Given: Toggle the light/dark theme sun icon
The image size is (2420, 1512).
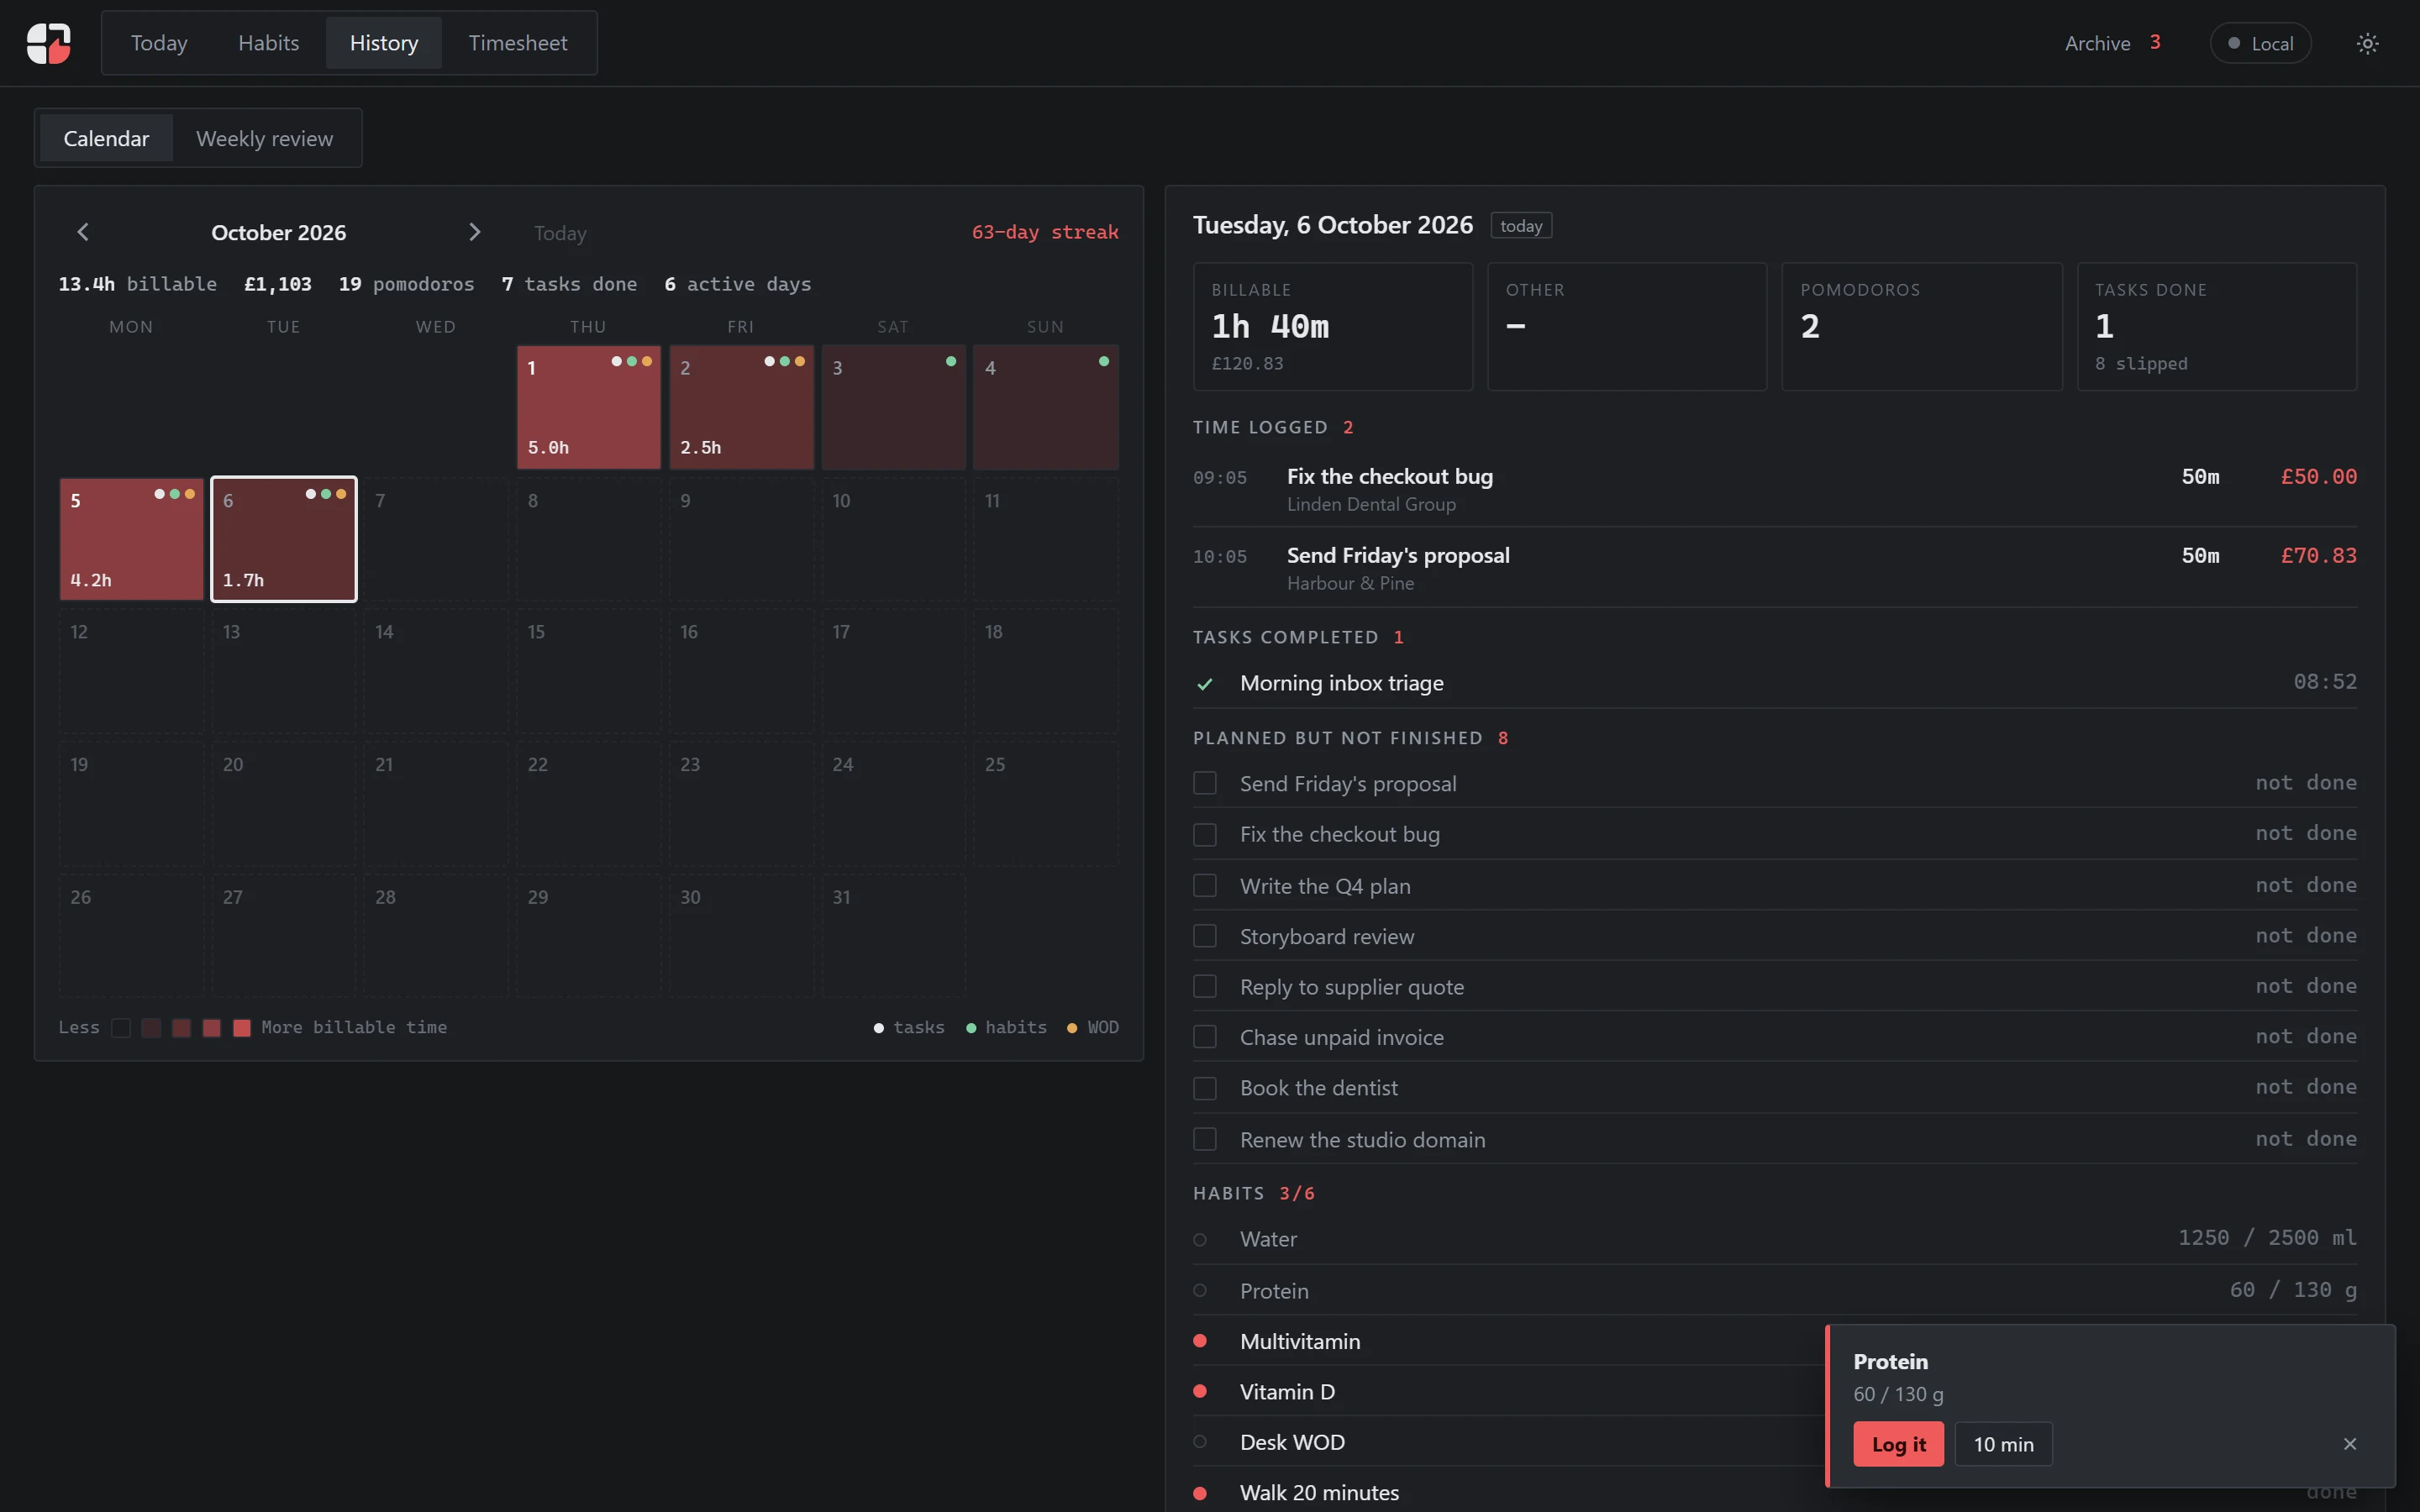Looking at the screenshot, I should coord(2367,43).
